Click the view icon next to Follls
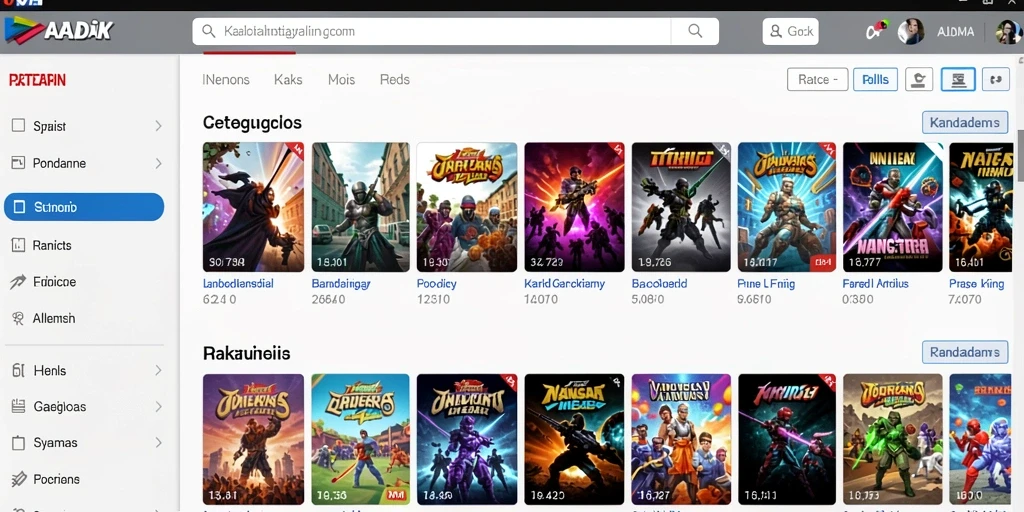The height and width of the screenshot is (512, 1024). pyautogui.click(x=919, y=80)
